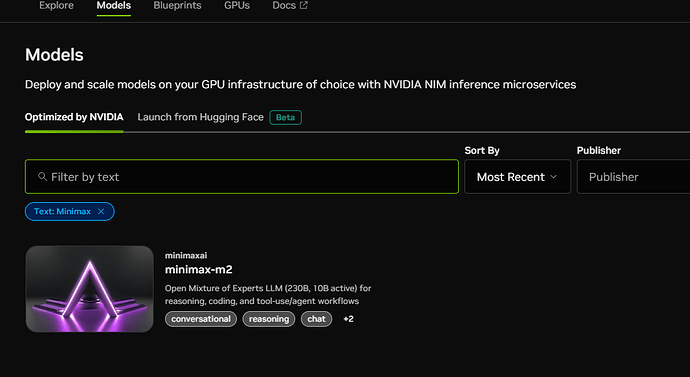The width and height of the screenshot is (690, 377).
Task: Select the reasoning tag
Action: 269,319
